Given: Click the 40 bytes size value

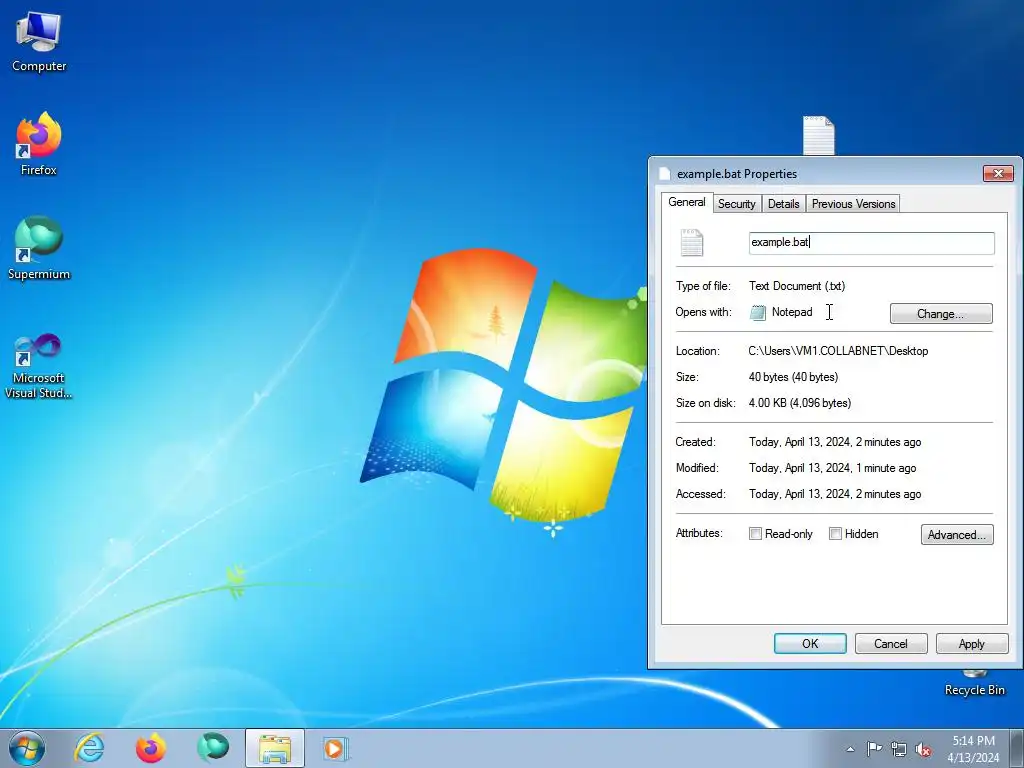Looking at the screenshot, I should (793, 377).
